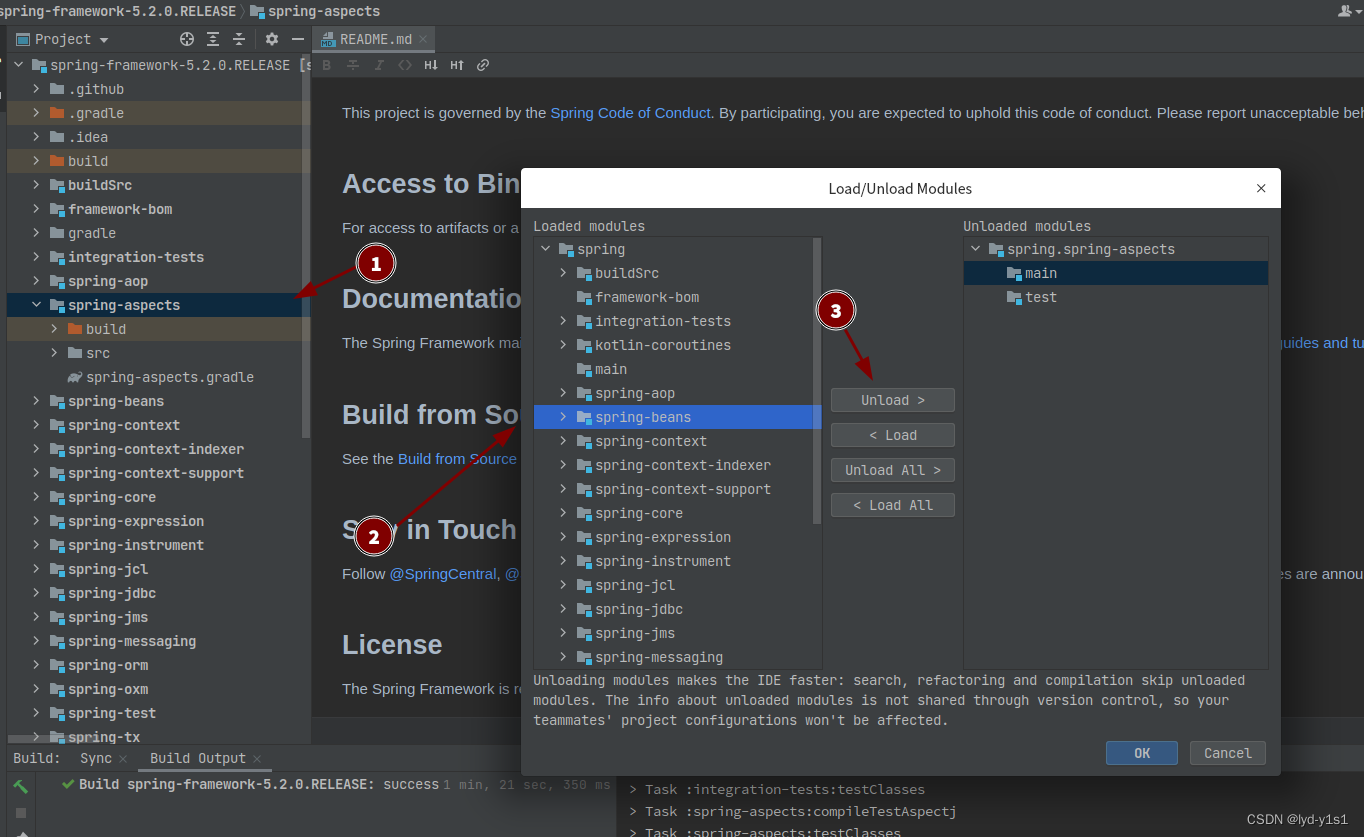The height and width of the screenshot is (837, 1364).
Task: Toggle italic in the markdown toolbar
Action: coord(379,65)
